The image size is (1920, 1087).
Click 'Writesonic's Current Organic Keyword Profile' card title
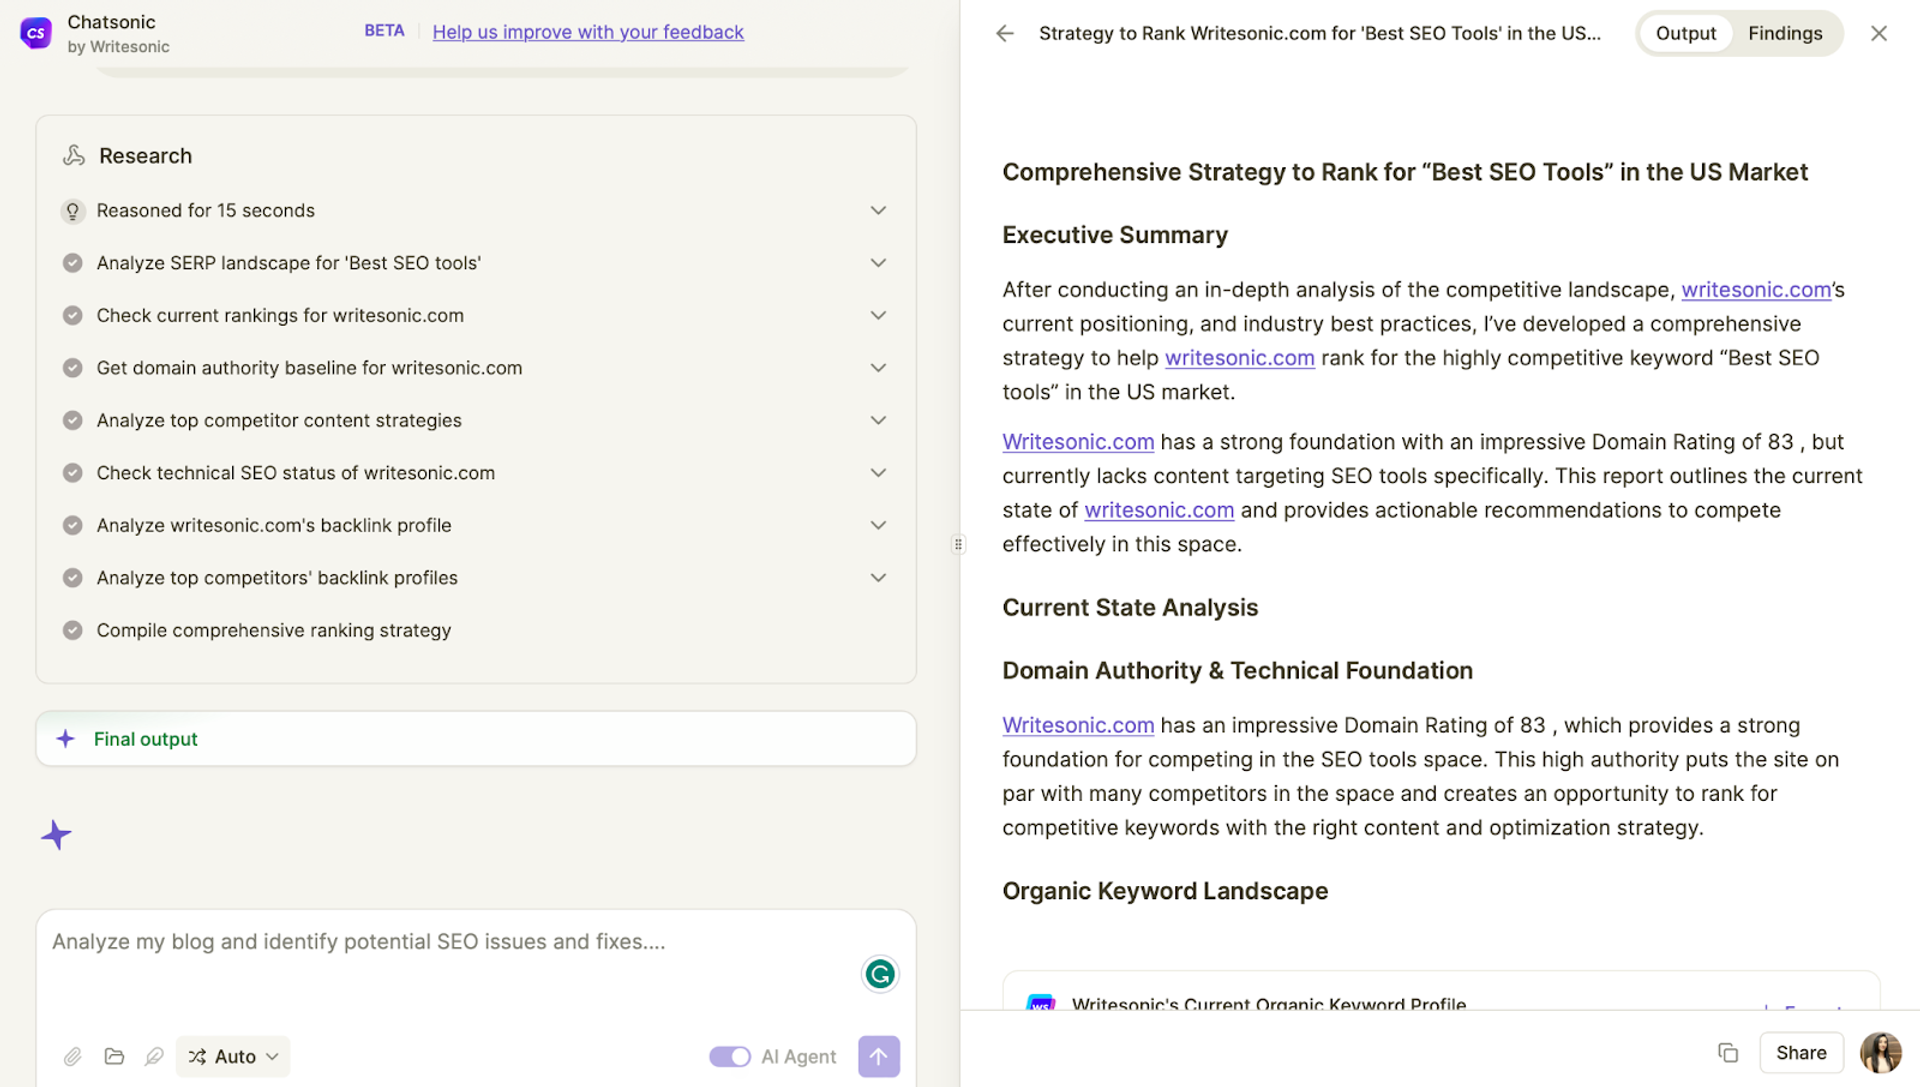[x=1269, y=1003]
